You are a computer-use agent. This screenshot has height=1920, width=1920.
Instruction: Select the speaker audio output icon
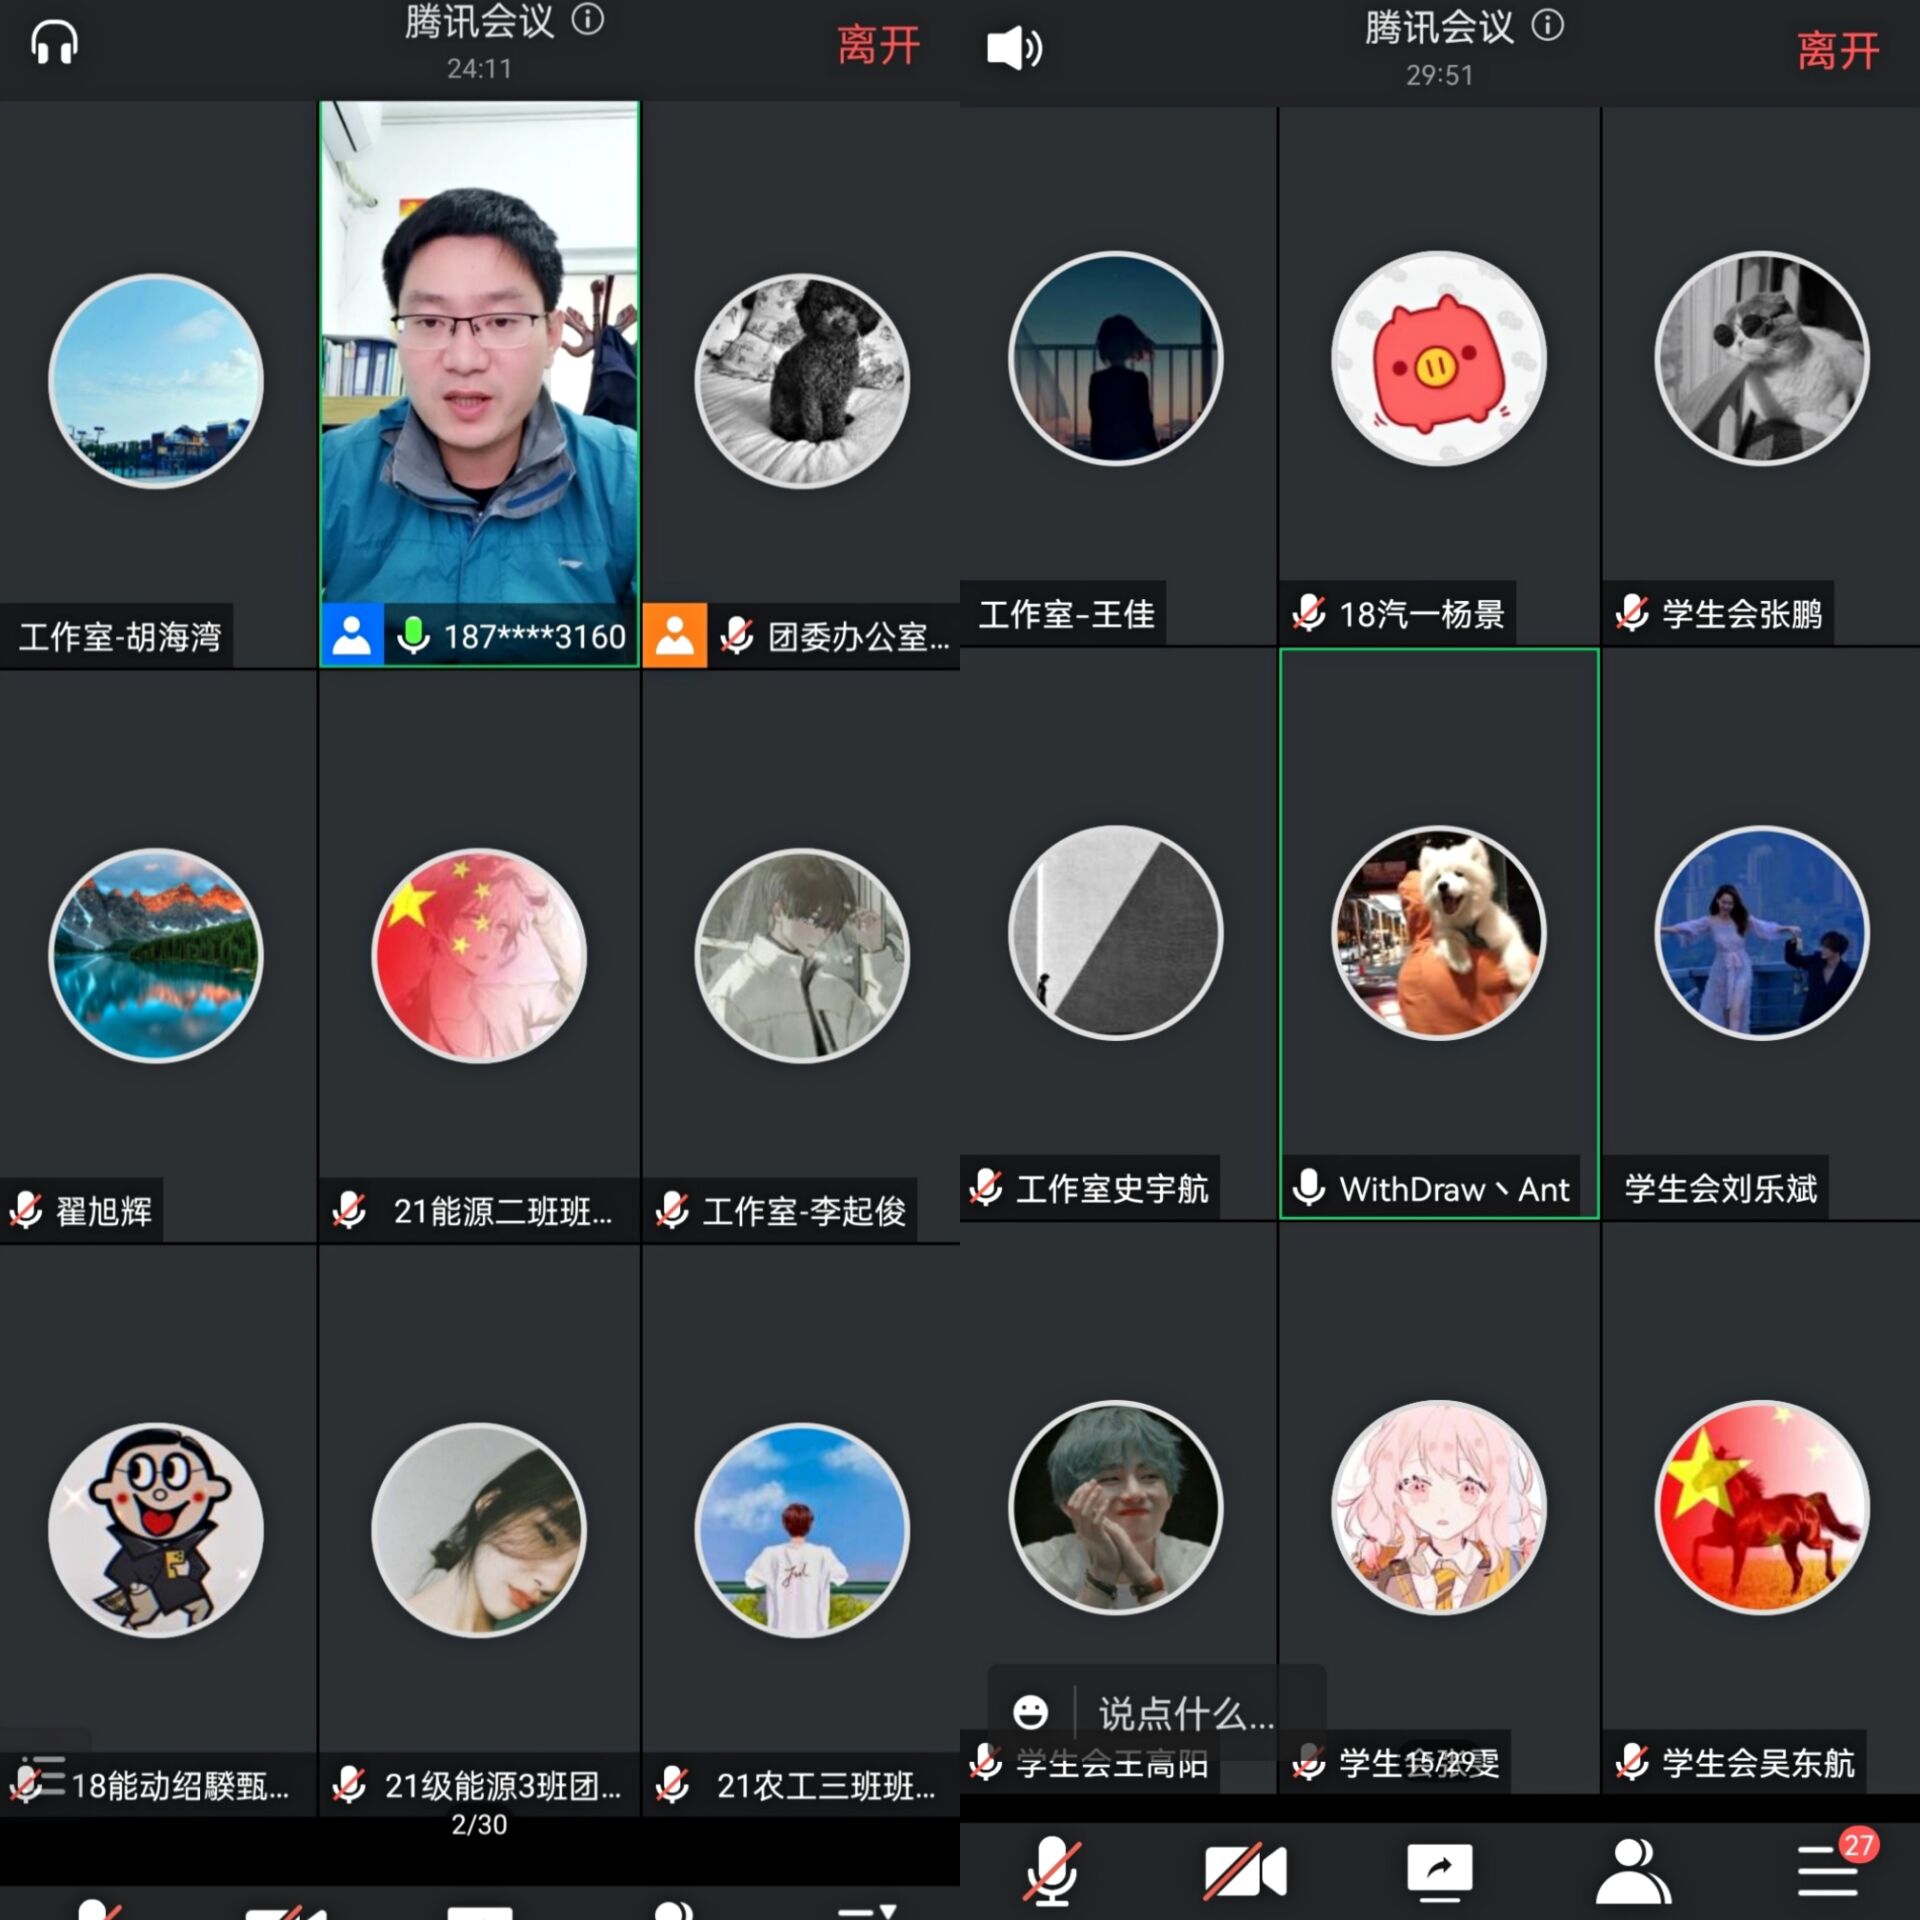click(x=1015, y=45)
